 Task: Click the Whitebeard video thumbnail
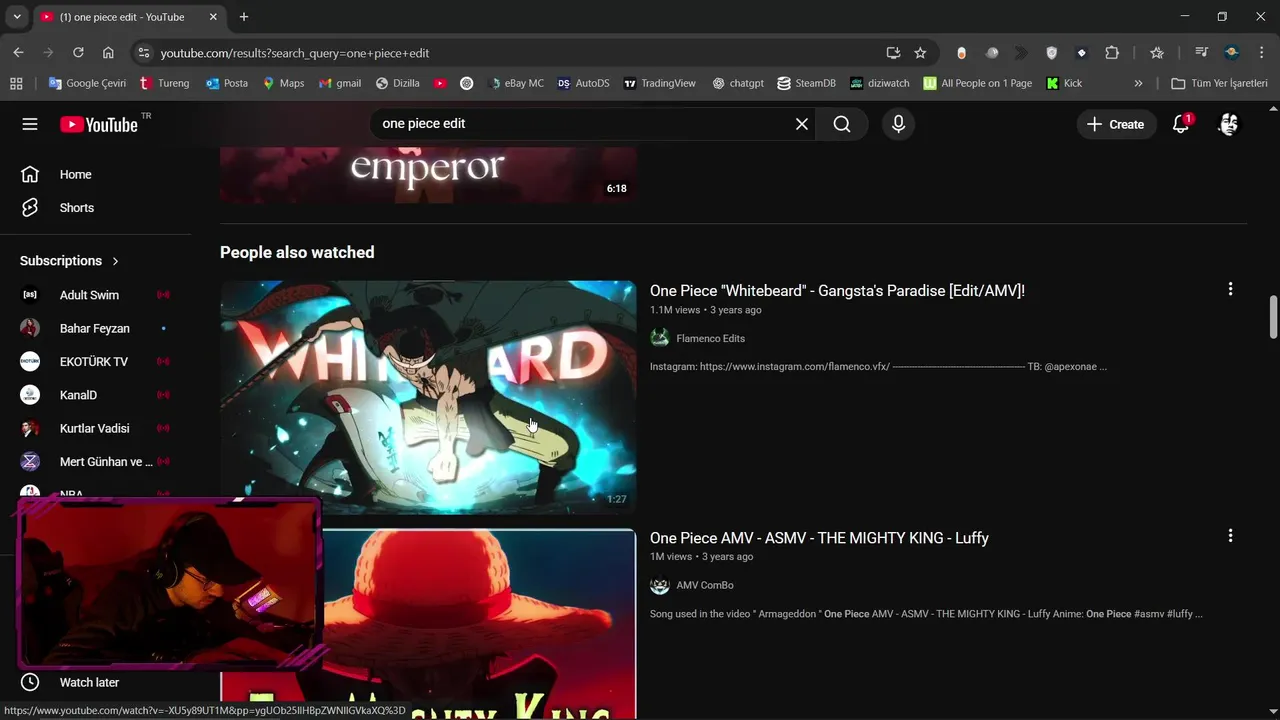pos(428,397)
